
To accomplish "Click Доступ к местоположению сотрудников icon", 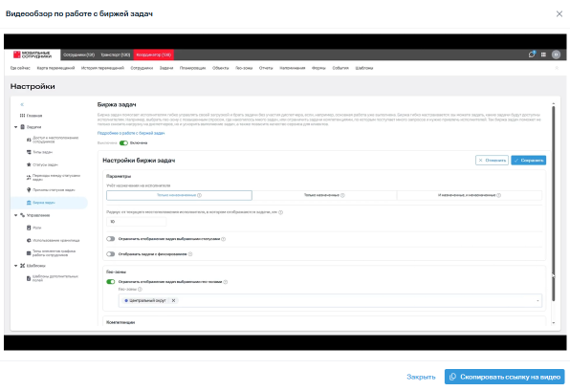I will (x=29, y=140).
